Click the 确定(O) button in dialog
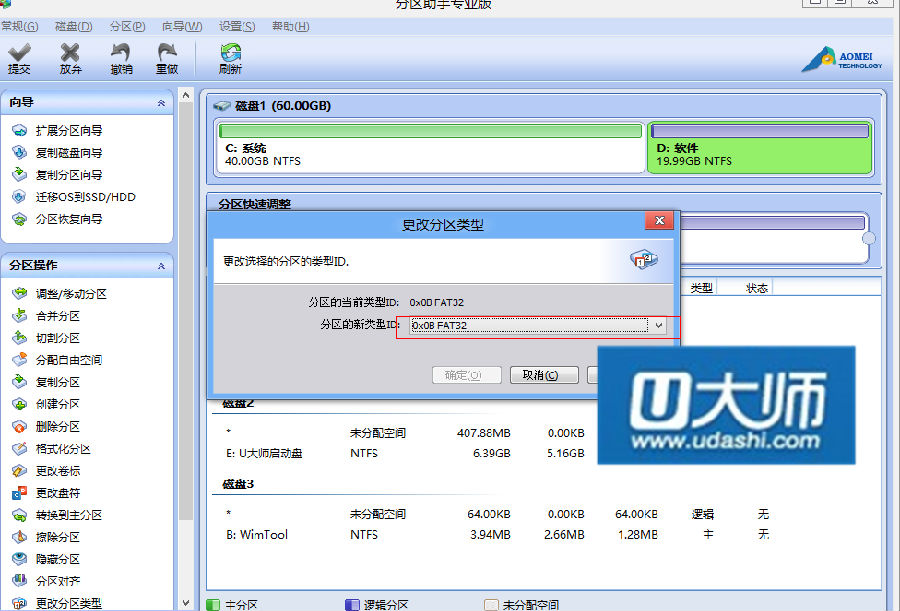 (x=465, y=375)
